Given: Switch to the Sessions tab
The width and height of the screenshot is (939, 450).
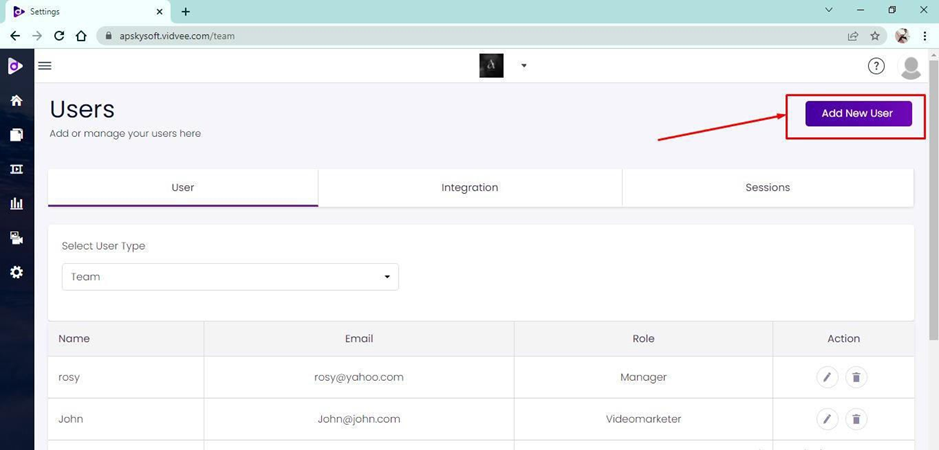Looking at the screenshot, I should point(768,188).
